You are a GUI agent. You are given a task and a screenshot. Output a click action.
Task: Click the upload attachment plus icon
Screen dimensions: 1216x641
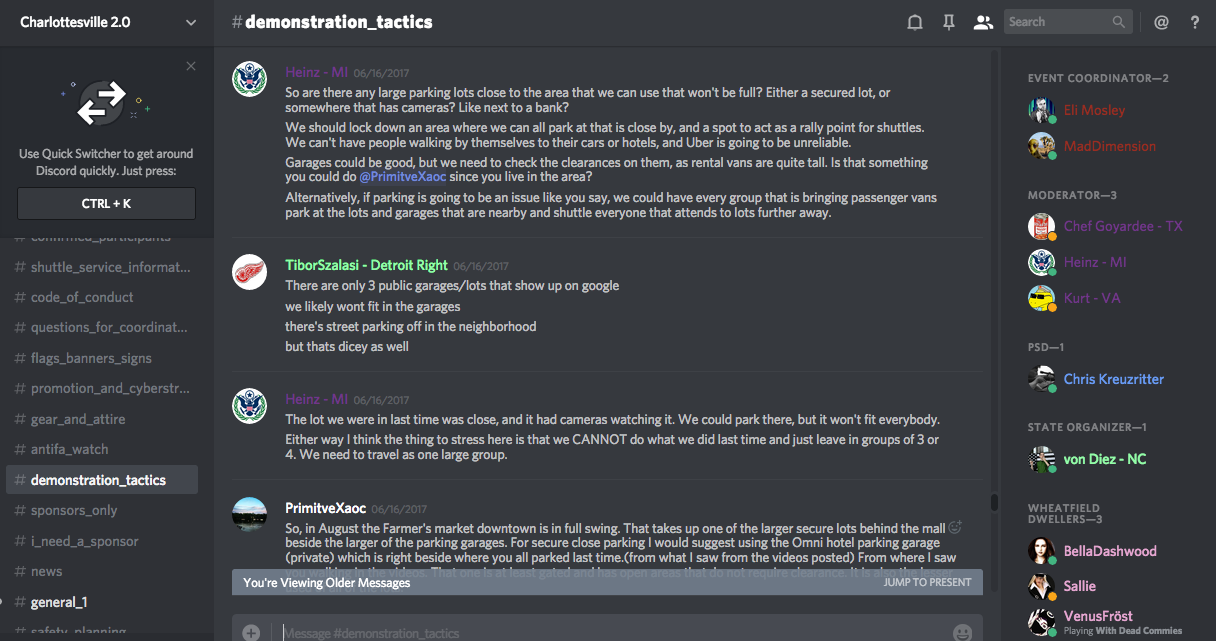251,632
